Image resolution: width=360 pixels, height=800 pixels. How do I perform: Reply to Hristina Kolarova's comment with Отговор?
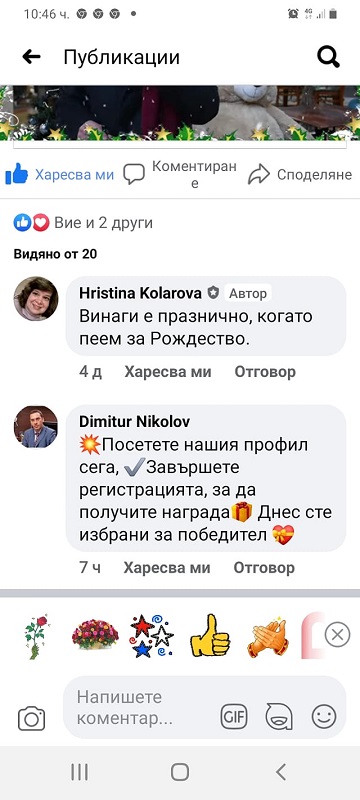(265, 372)
